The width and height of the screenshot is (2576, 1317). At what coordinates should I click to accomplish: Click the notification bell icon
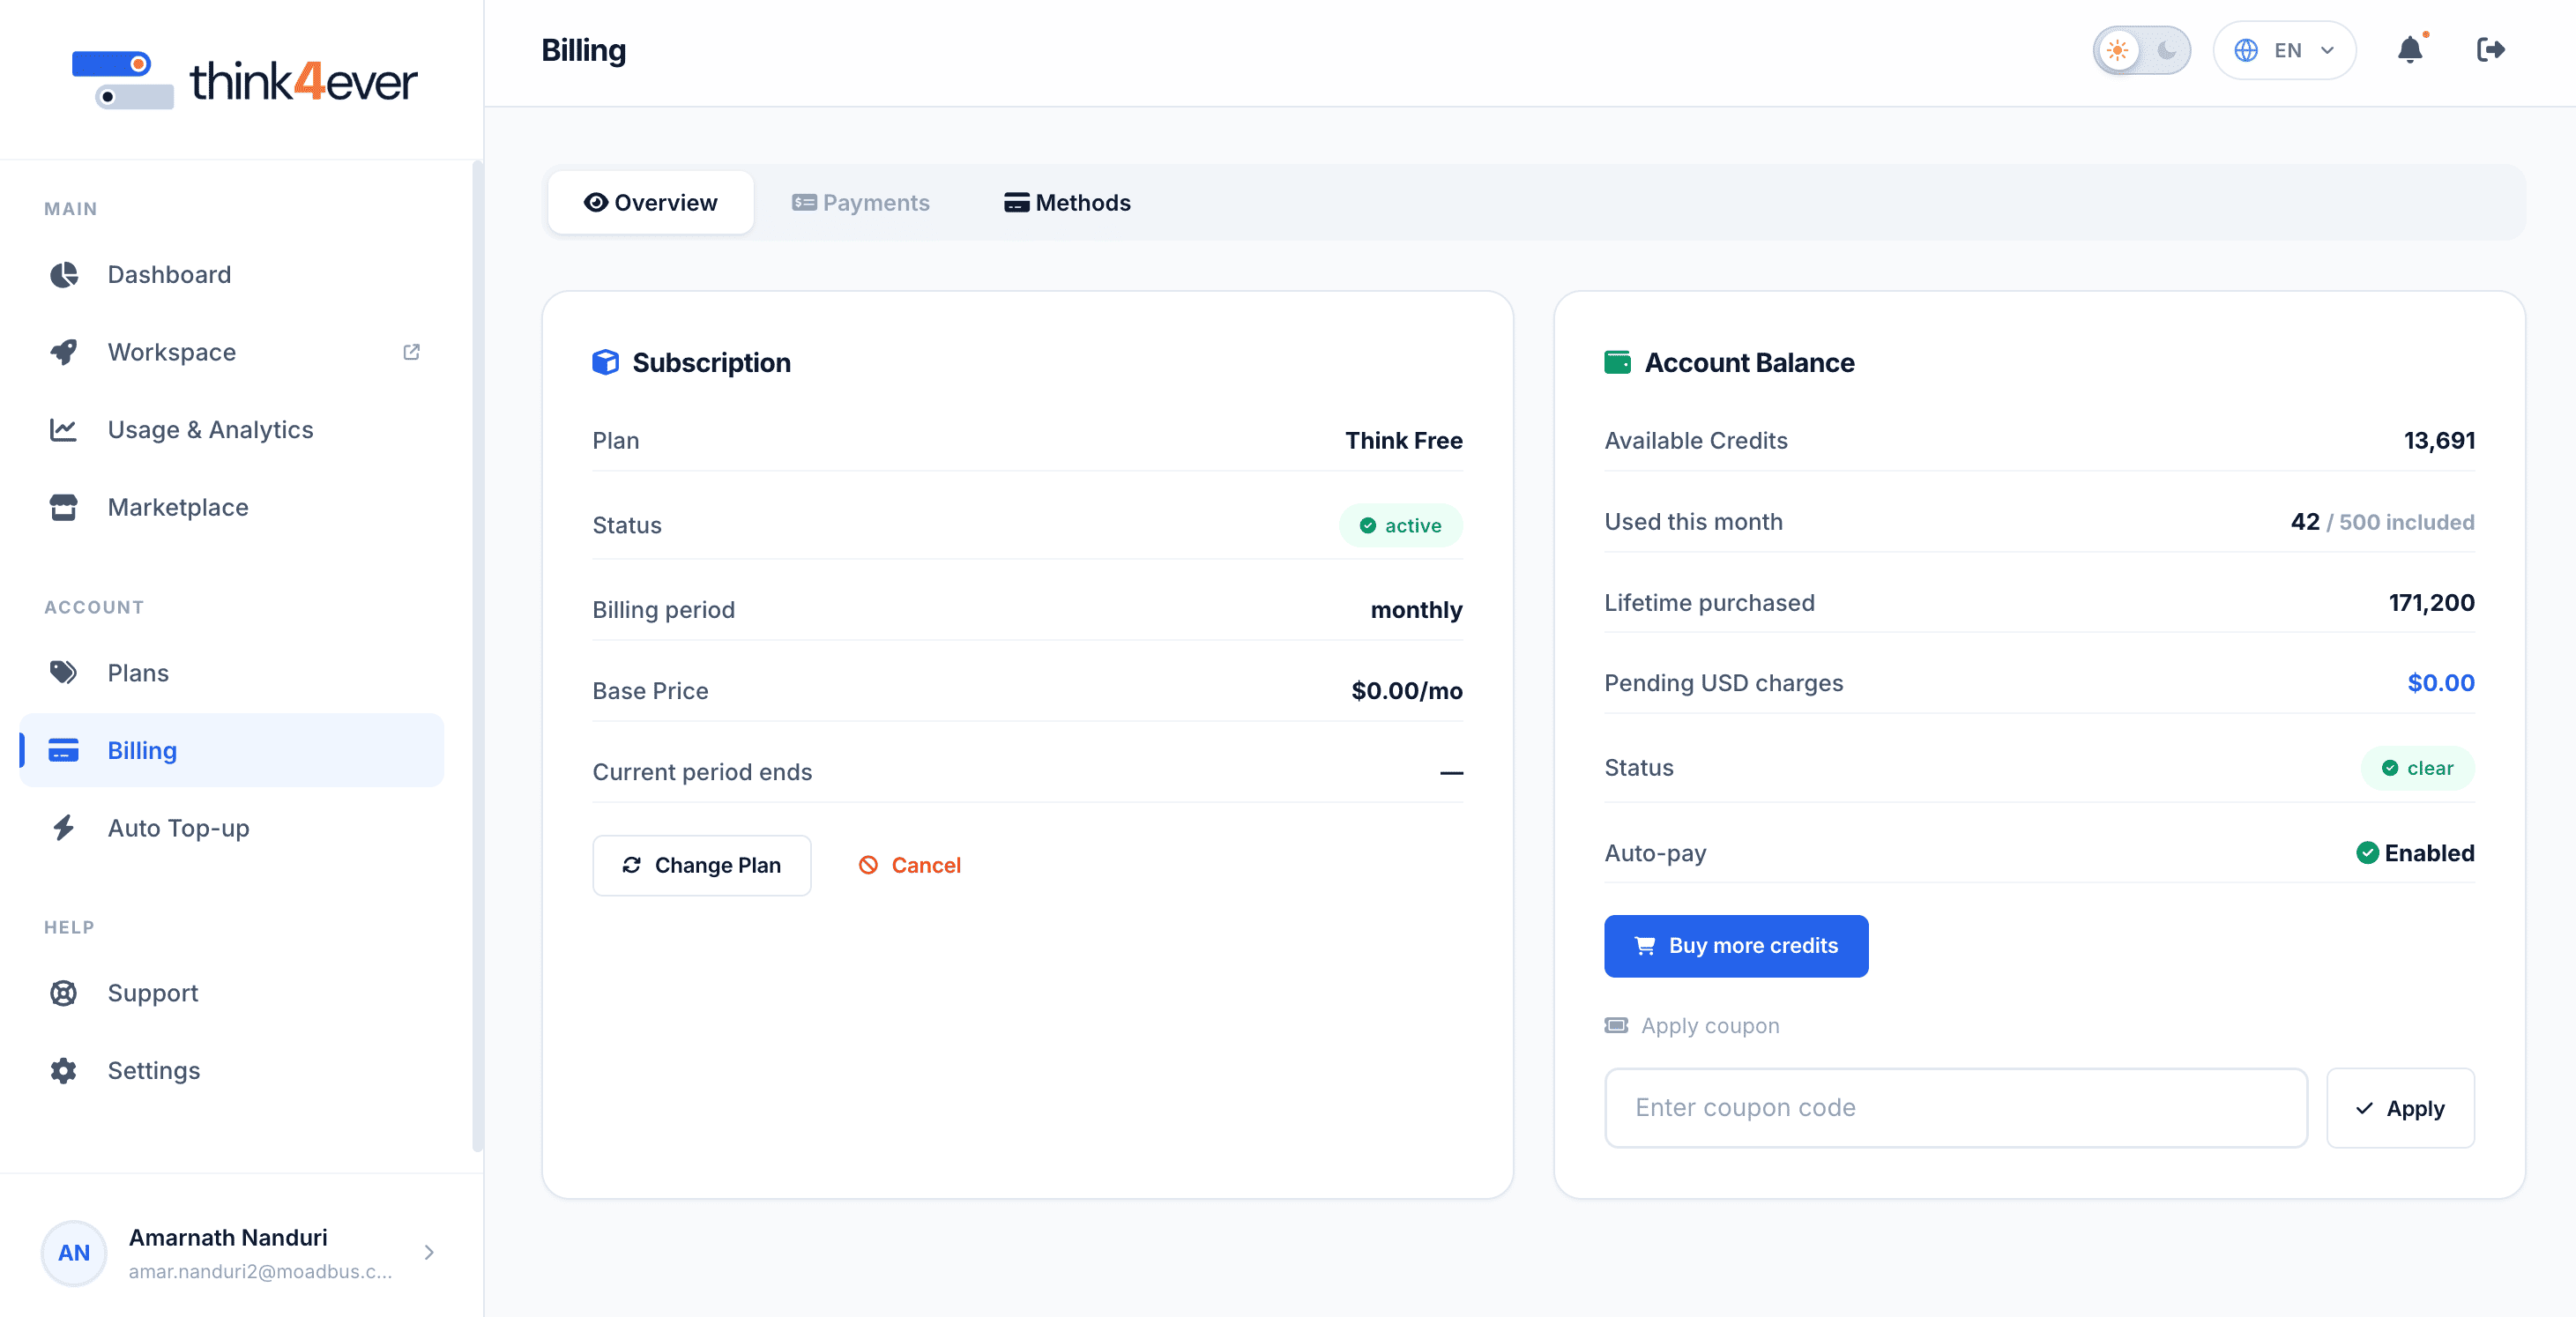tap(2410, 50)
